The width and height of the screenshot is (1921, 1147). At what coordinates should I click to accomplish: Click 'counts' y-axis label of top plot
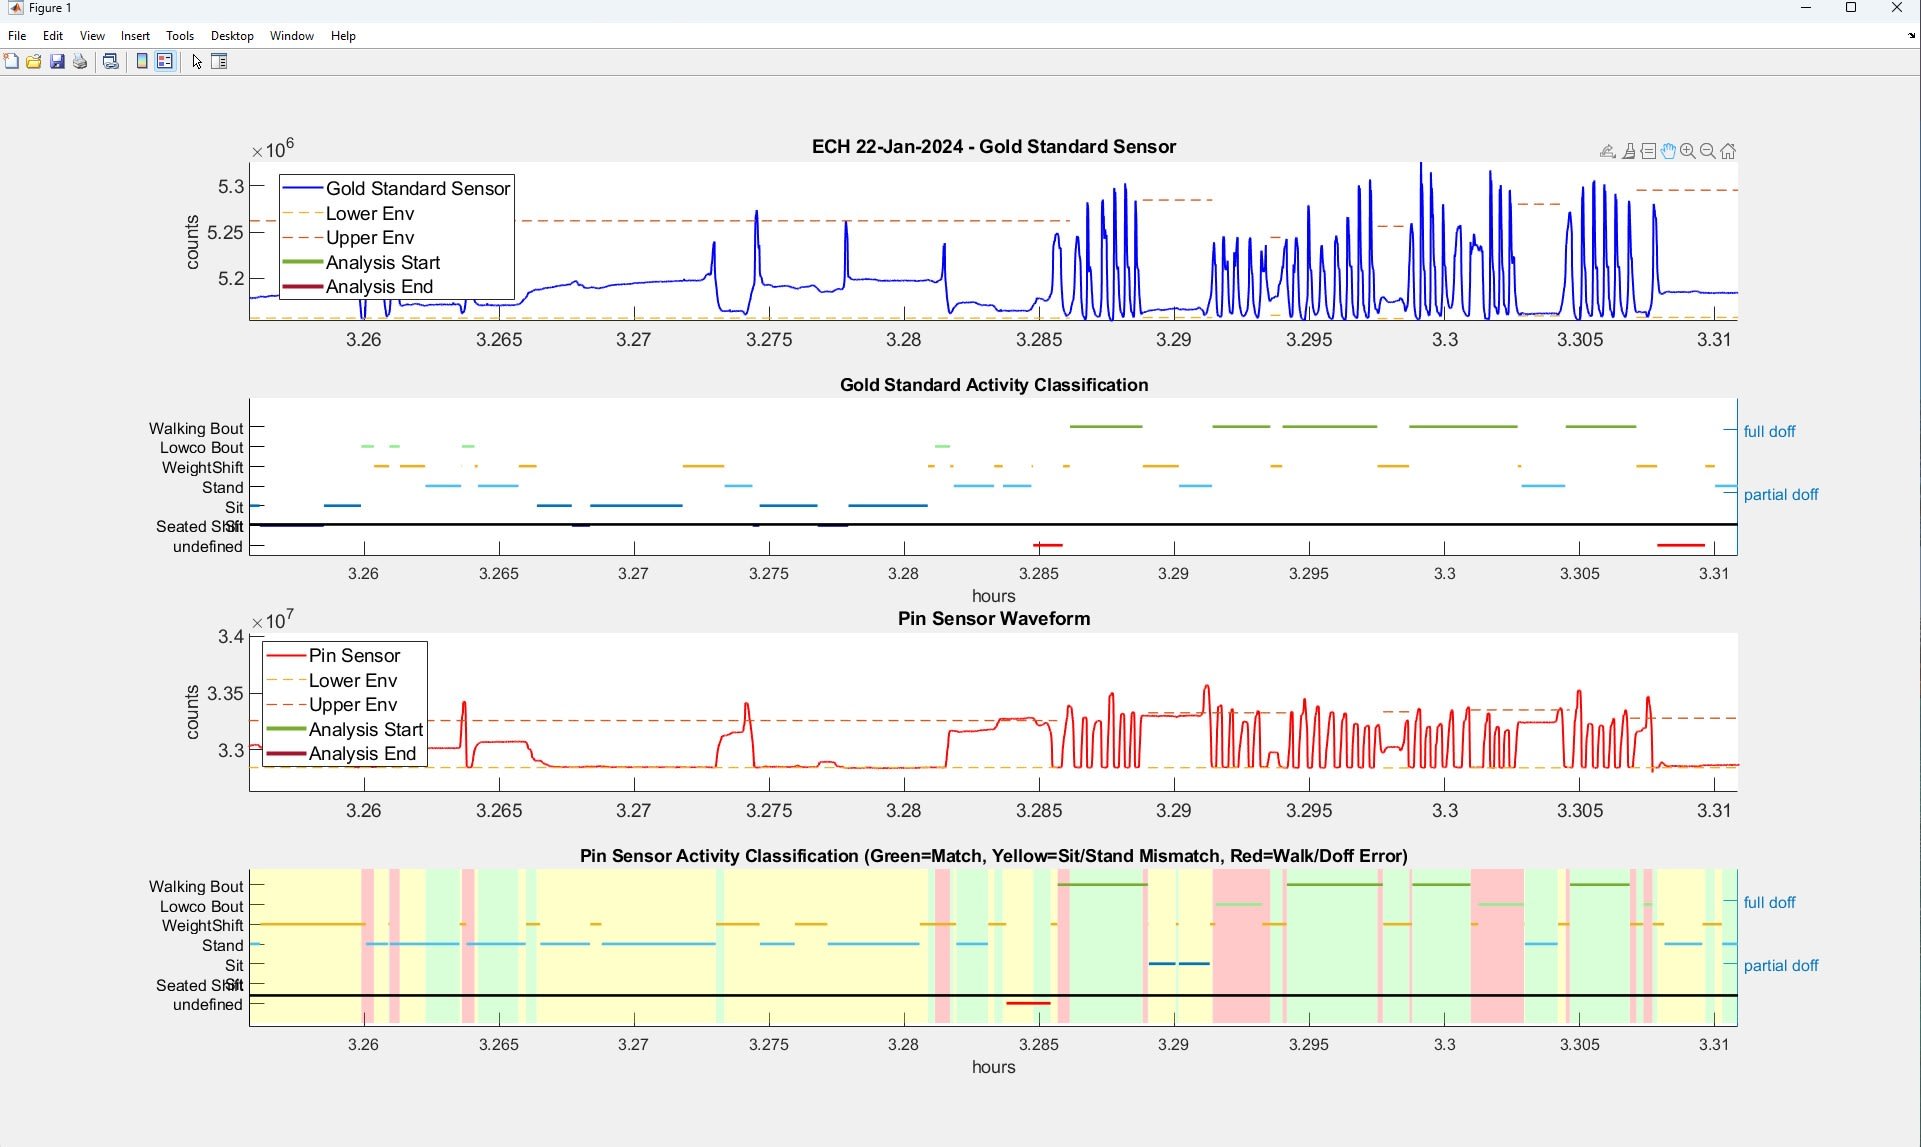tap(193, 243)
